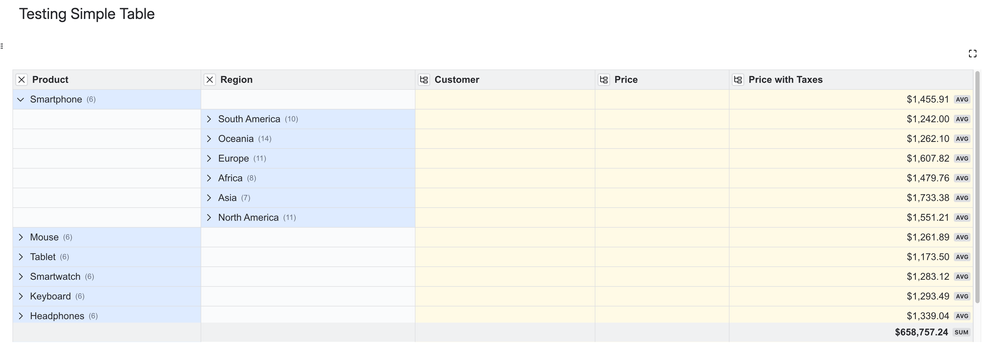Click the drag handle dots at left edge
This screenshot has width=998, height=361.
2,46
